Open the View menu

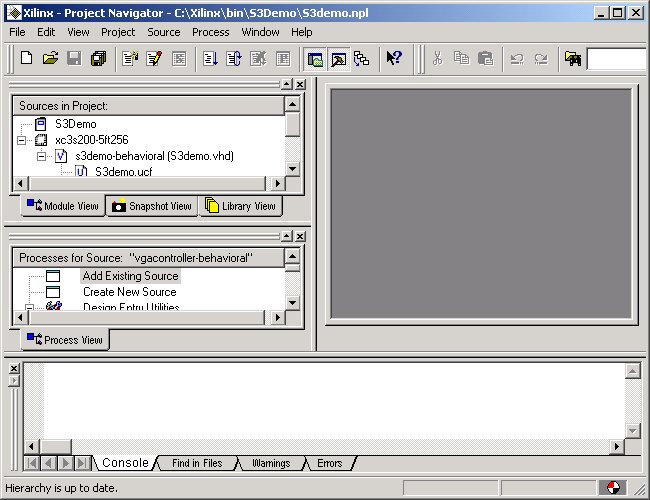[x=78, y=32]
